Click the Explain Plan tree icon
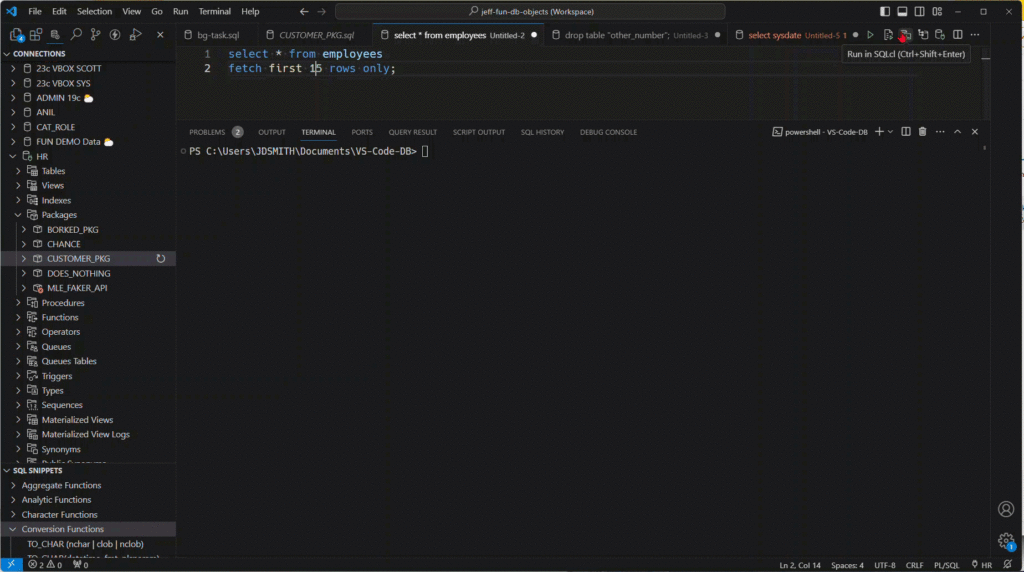This screenshot has width=1024, height=572. pos(923,35)
